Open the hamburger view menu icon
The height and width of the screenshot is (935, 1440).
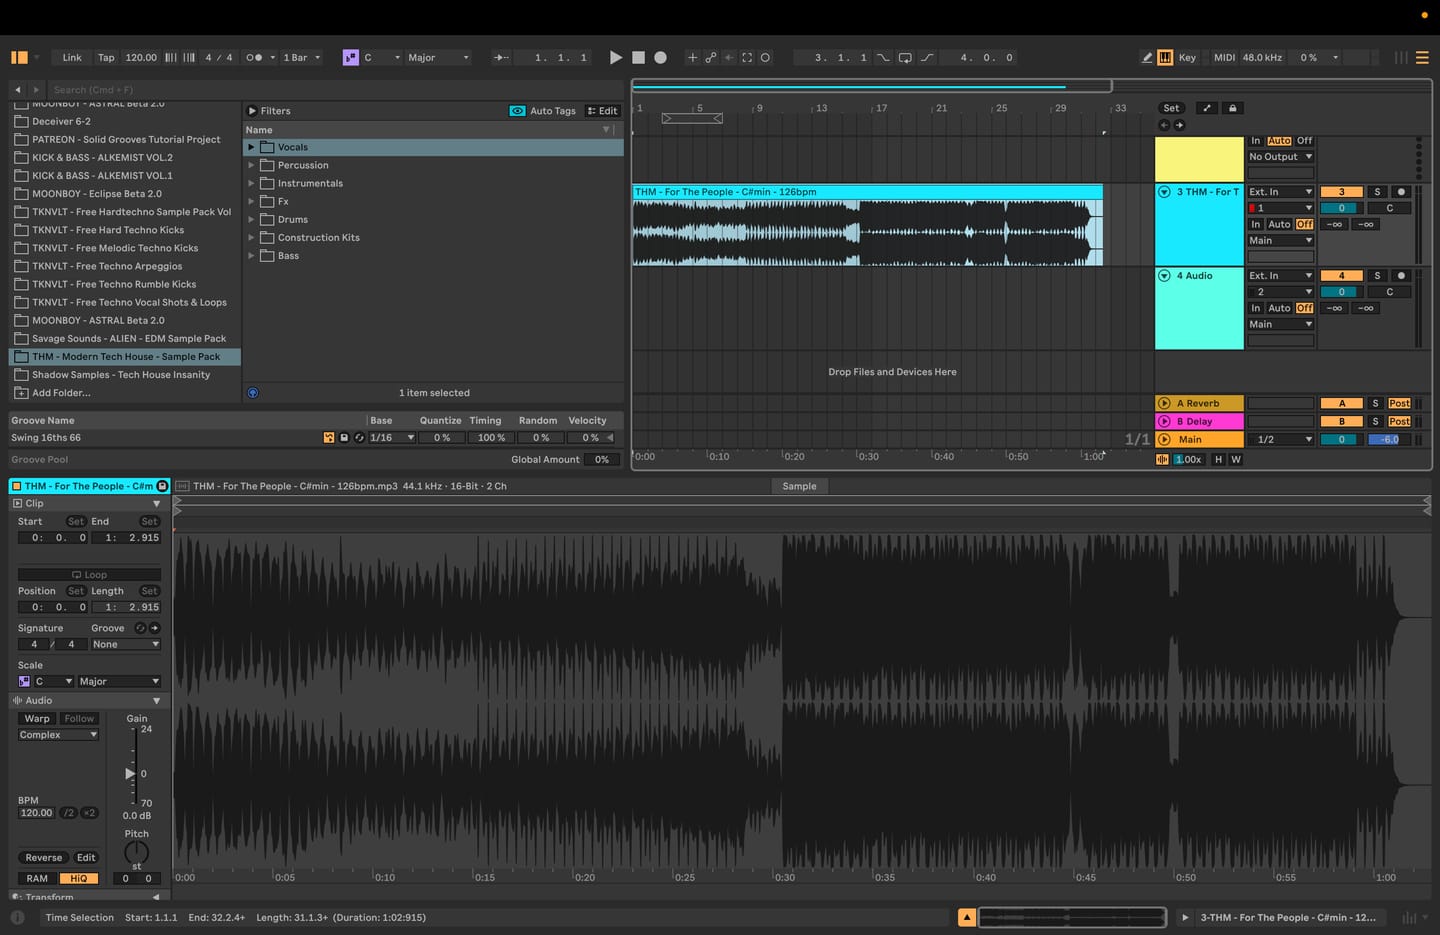pos(1422,57)
